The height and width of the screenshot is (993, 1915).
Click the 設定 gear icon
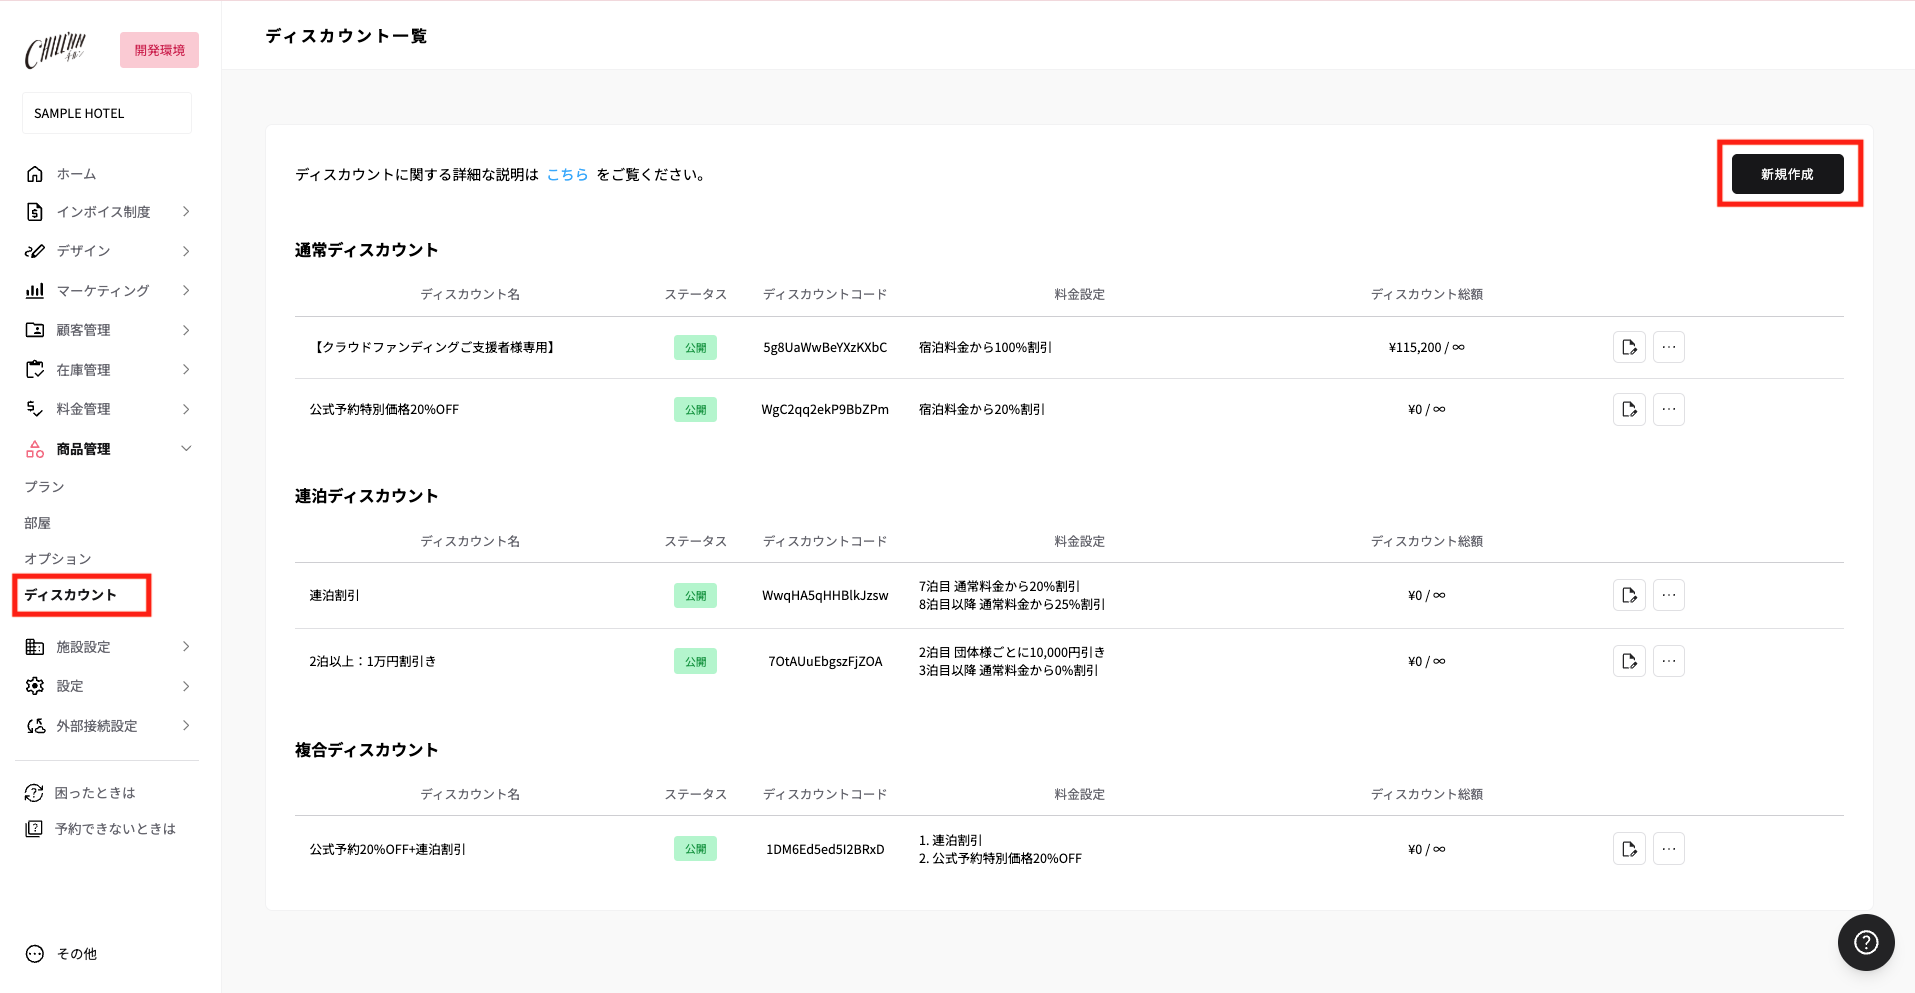[x=35, y=686]
